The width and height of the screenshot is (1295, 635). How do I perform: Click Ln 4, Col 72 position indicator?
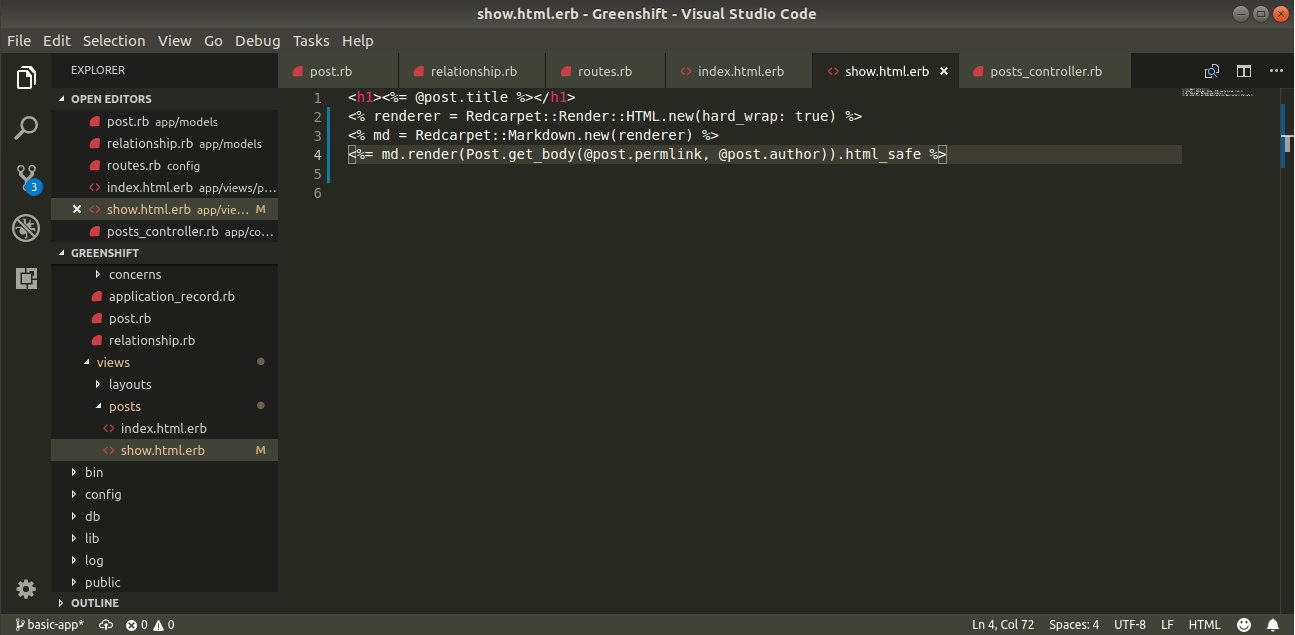pyautogui.click(x=1003, y=625)
